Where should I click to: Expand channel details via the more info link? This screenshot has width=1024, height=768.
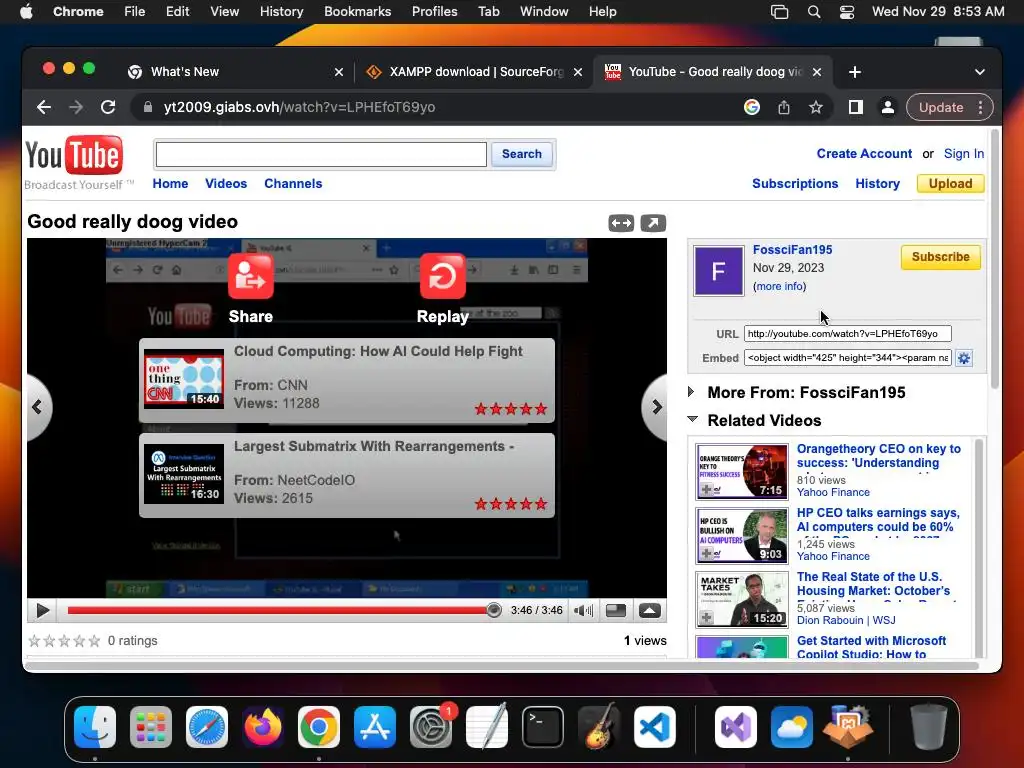tap(780, 286)
